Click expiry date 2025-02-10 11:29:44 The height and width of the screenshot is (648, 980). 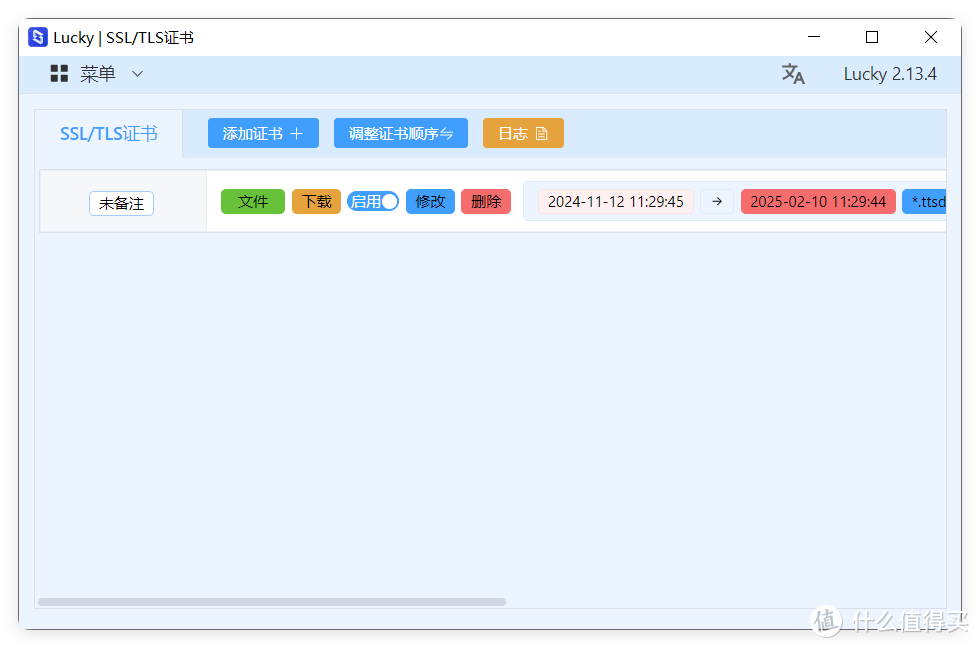[818, 201]
